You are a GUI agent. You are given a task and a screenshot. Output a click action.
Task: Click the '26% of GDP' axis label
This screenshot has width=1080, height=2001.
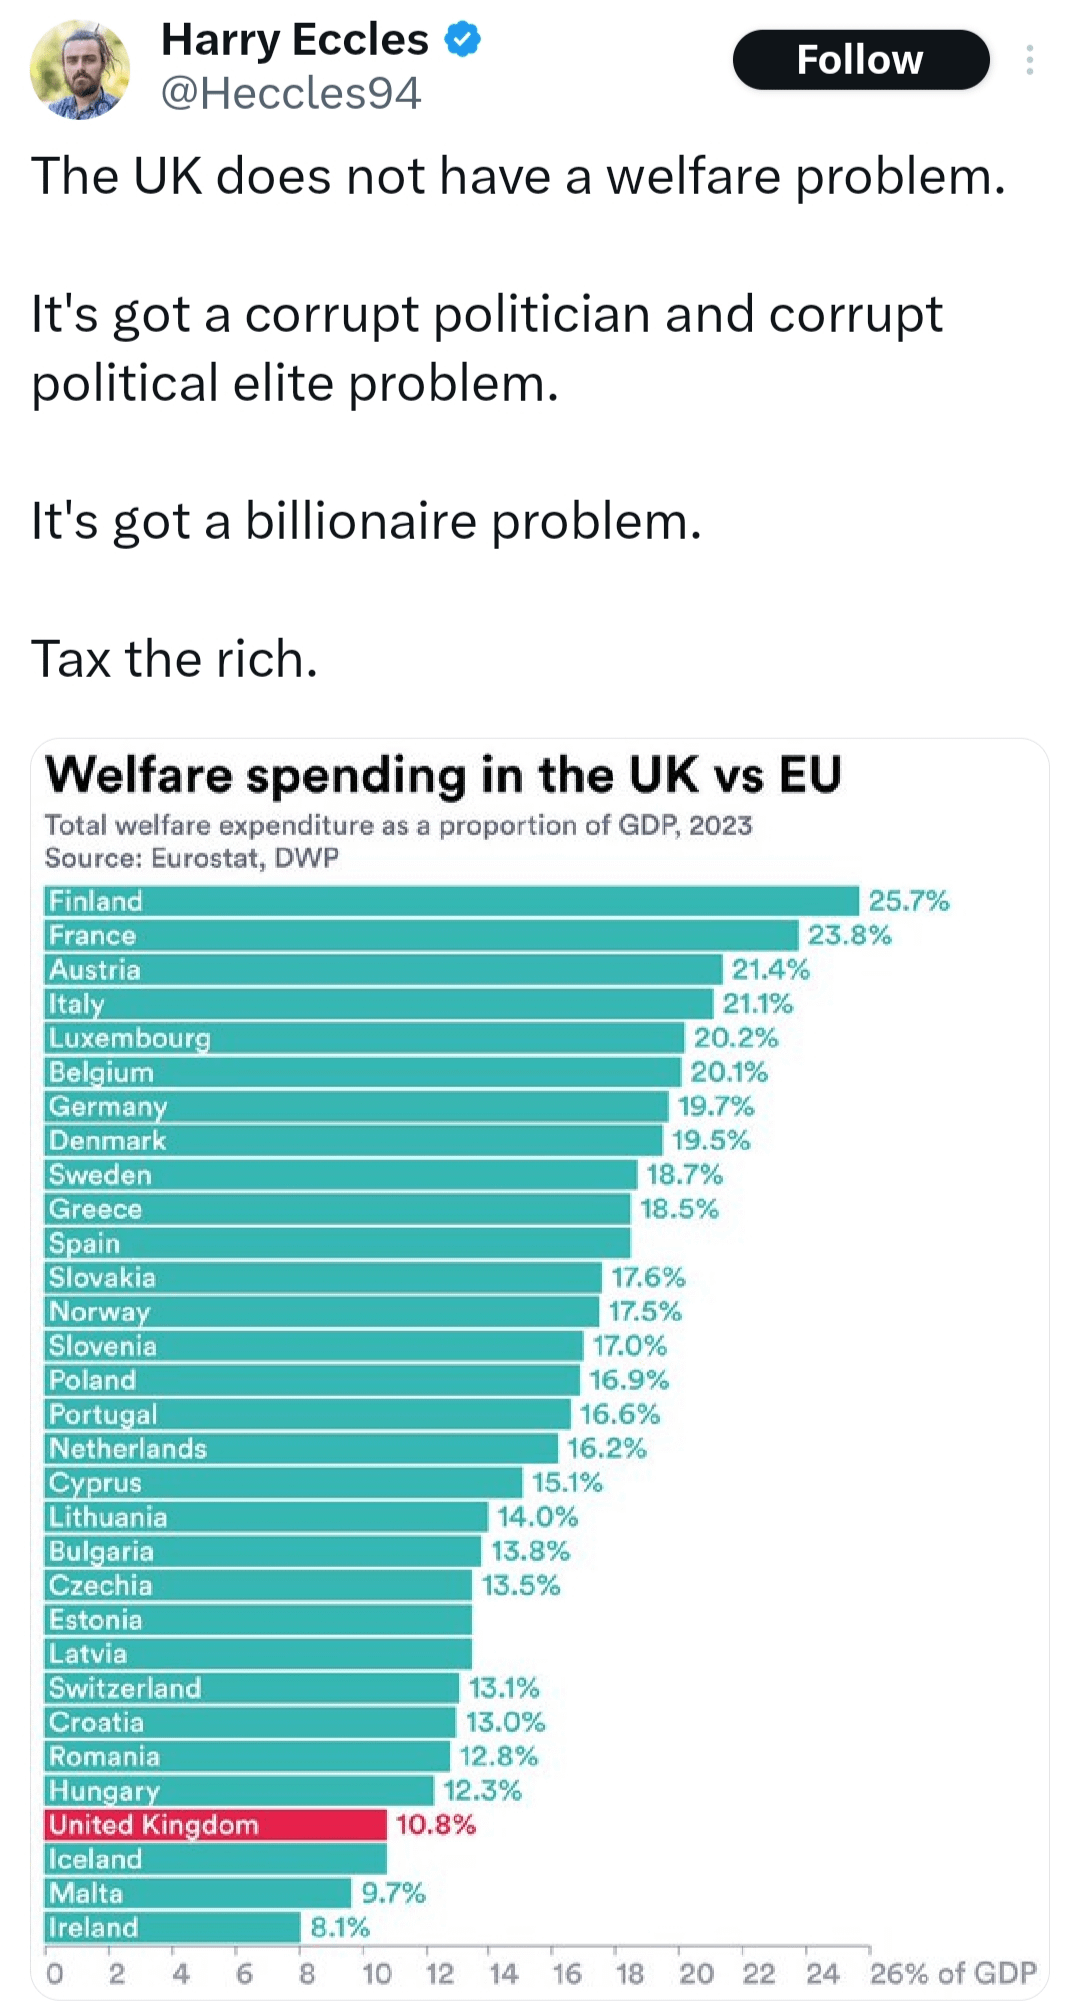952,1973
